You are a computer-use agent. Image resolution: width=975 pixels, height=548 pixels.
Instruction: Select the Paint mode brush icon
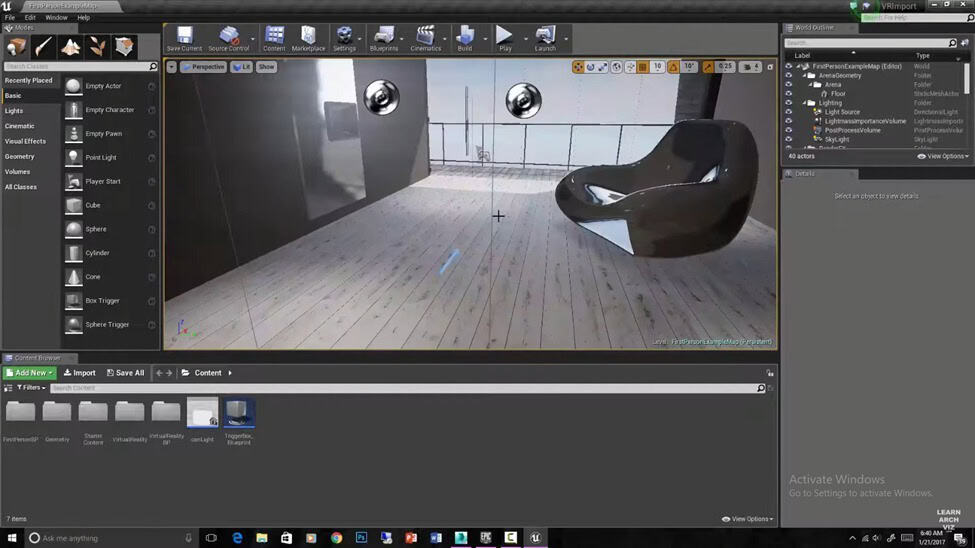click(x=44, y=46)
